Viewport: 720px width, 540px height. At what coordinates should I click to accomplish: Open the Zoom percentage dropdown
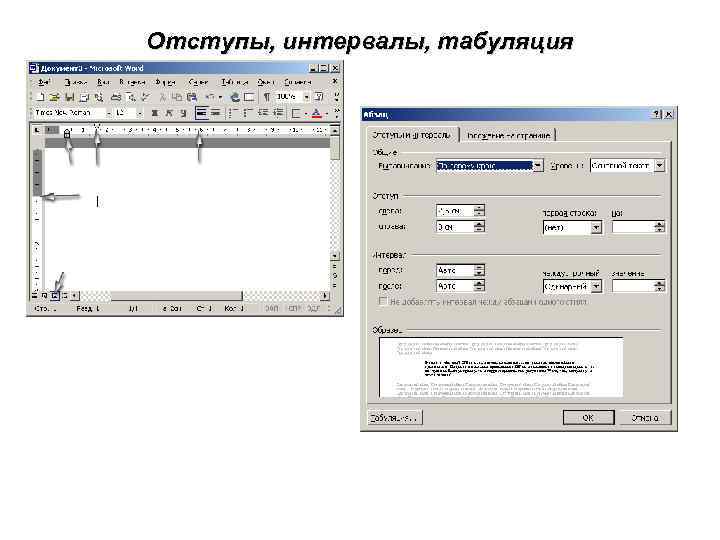[x=306, y=97]
